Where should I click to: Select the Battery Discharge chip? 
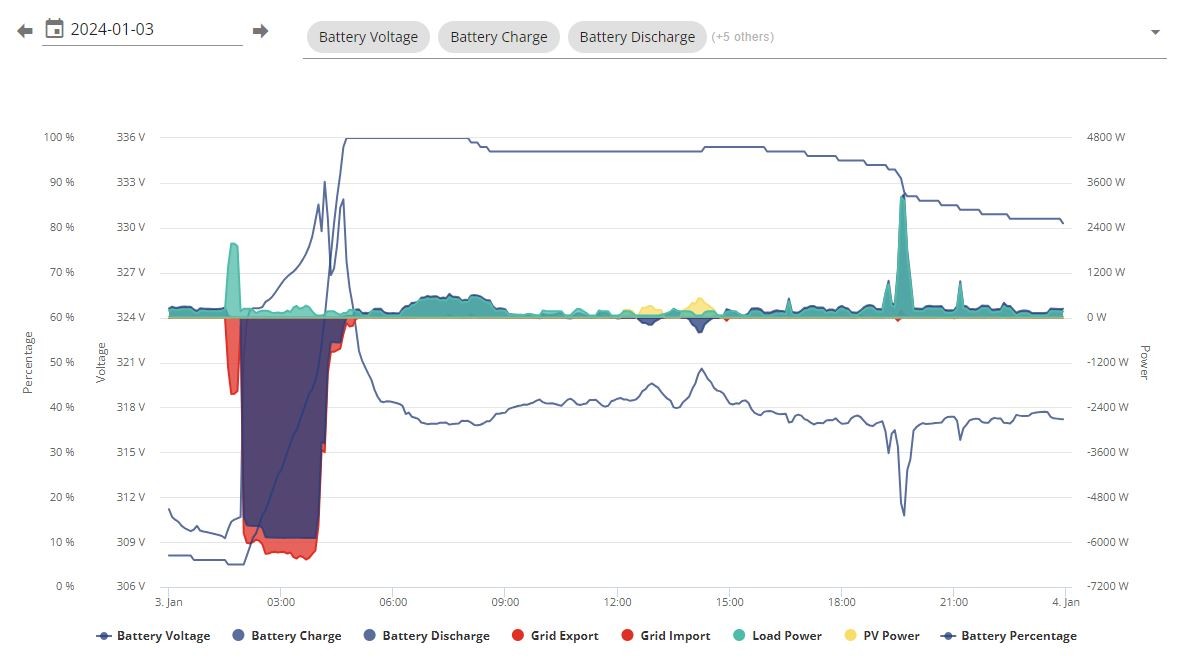click(x=637, y=37)
